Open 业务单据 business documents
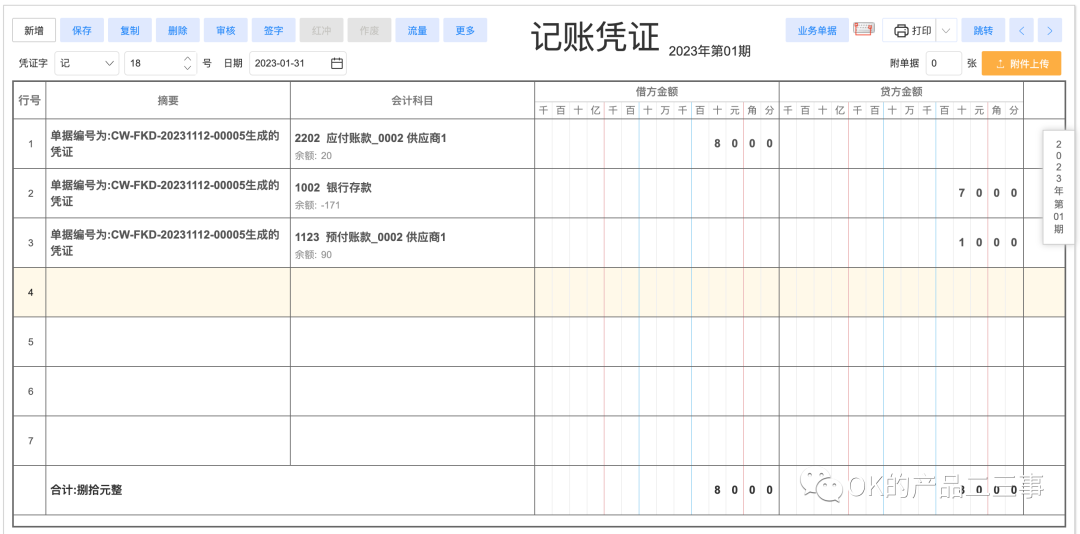The height and width of the screenshot is (534, 1080). pos(817,30)
